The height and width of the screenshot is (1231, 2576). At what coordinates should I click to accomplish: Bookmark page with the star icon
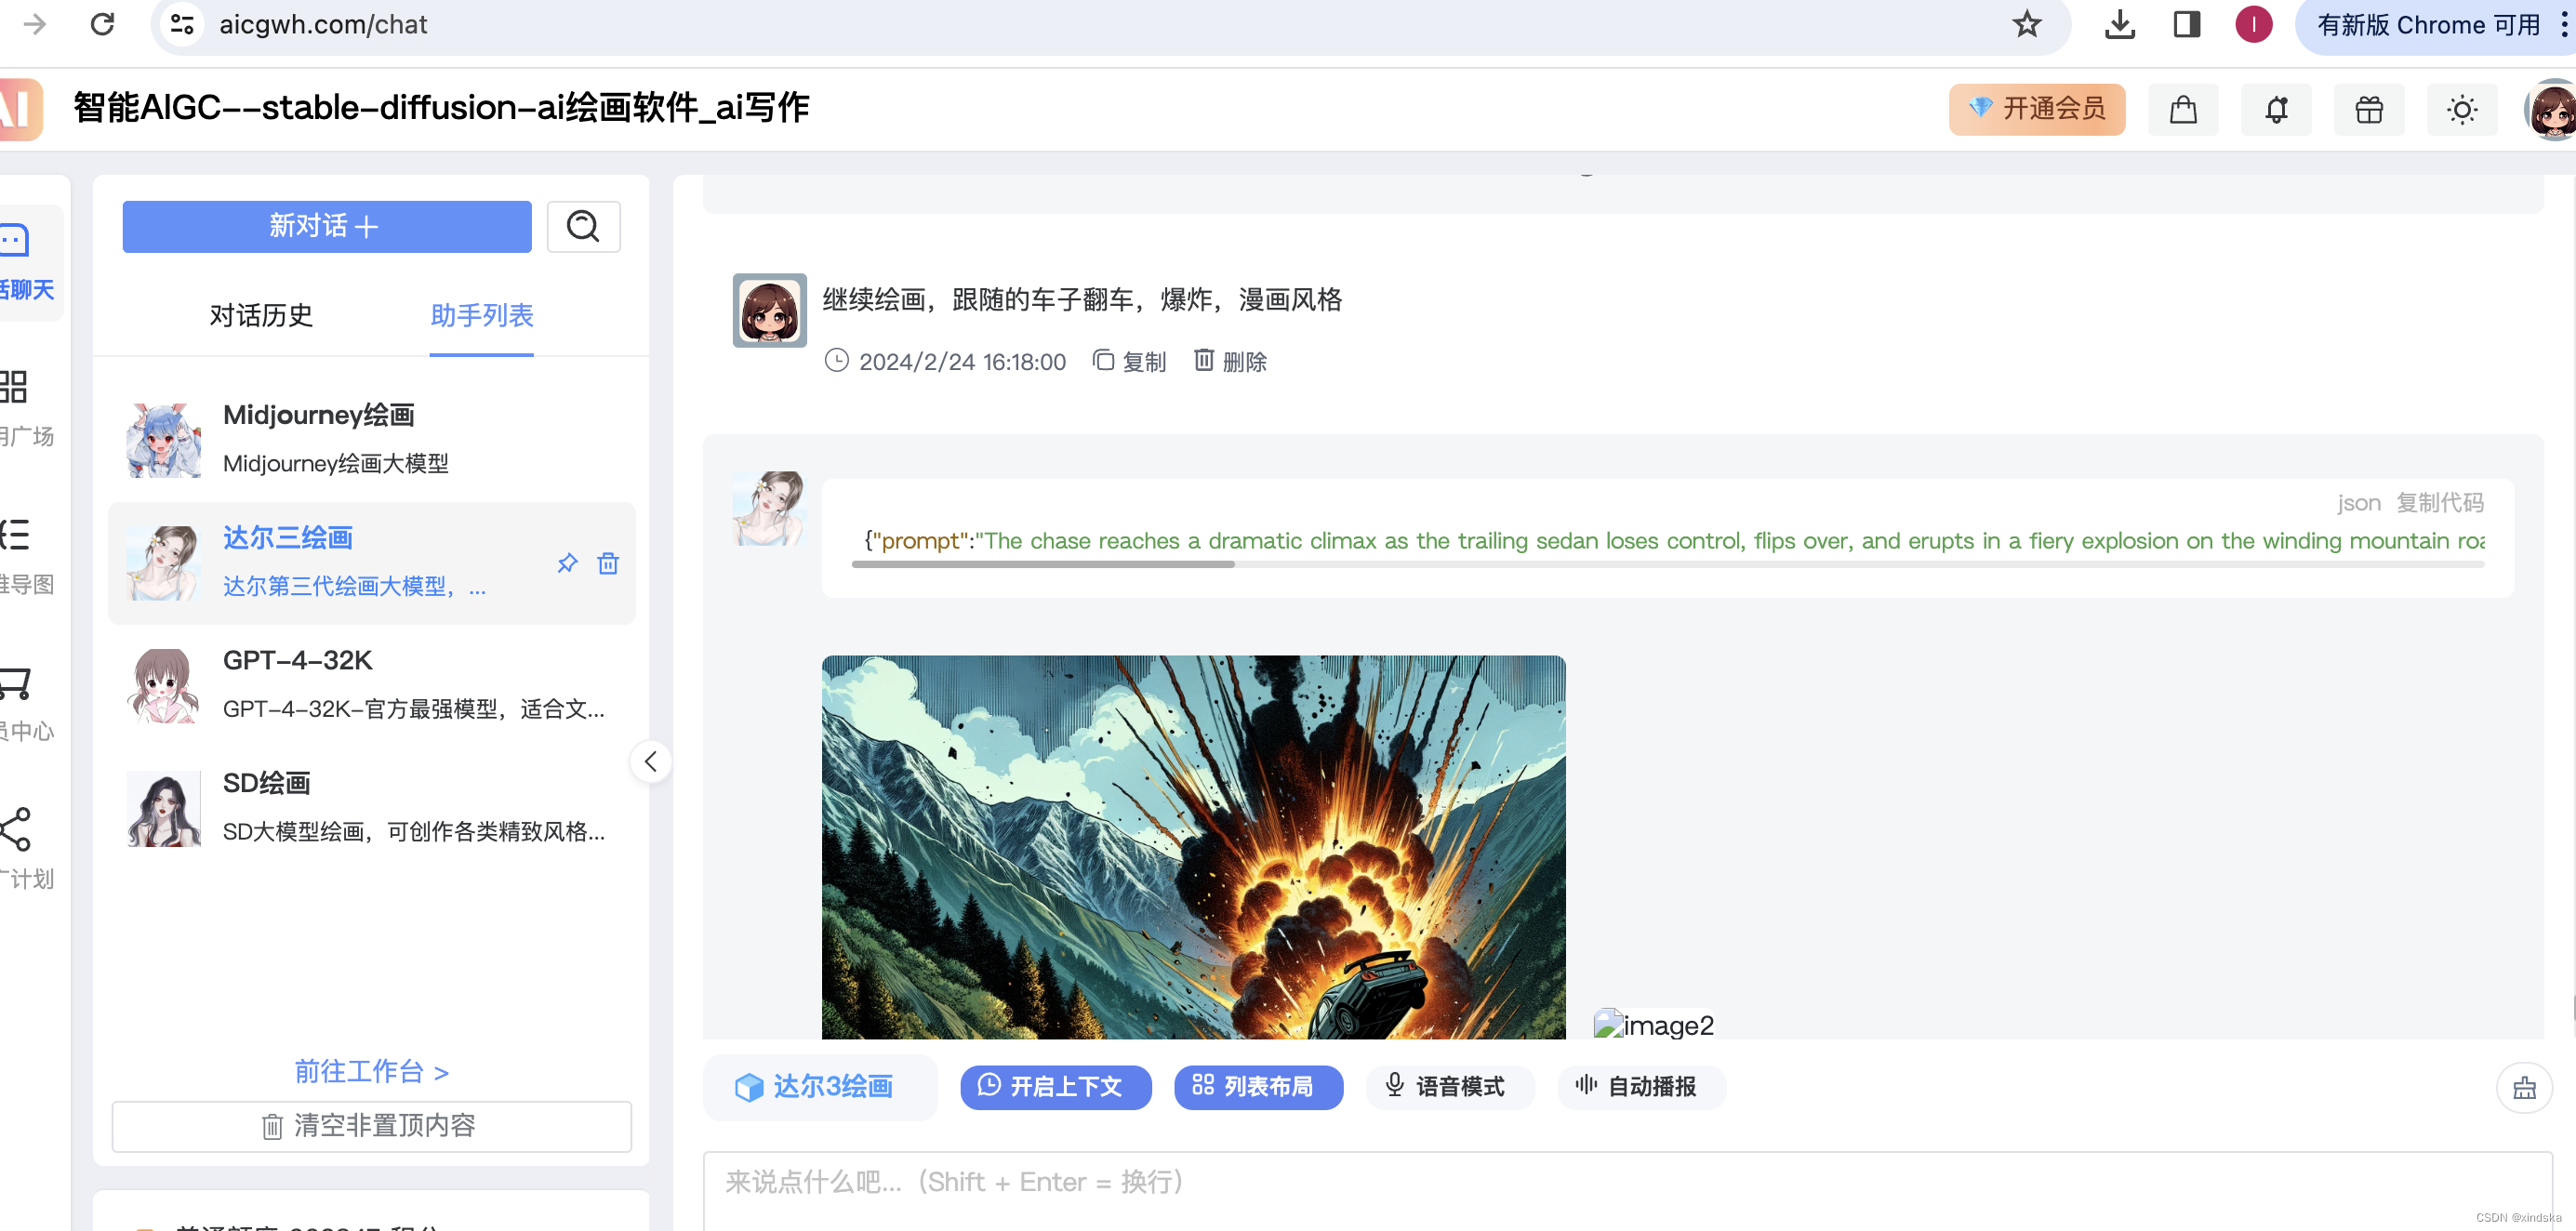(x=2026, y=24)
